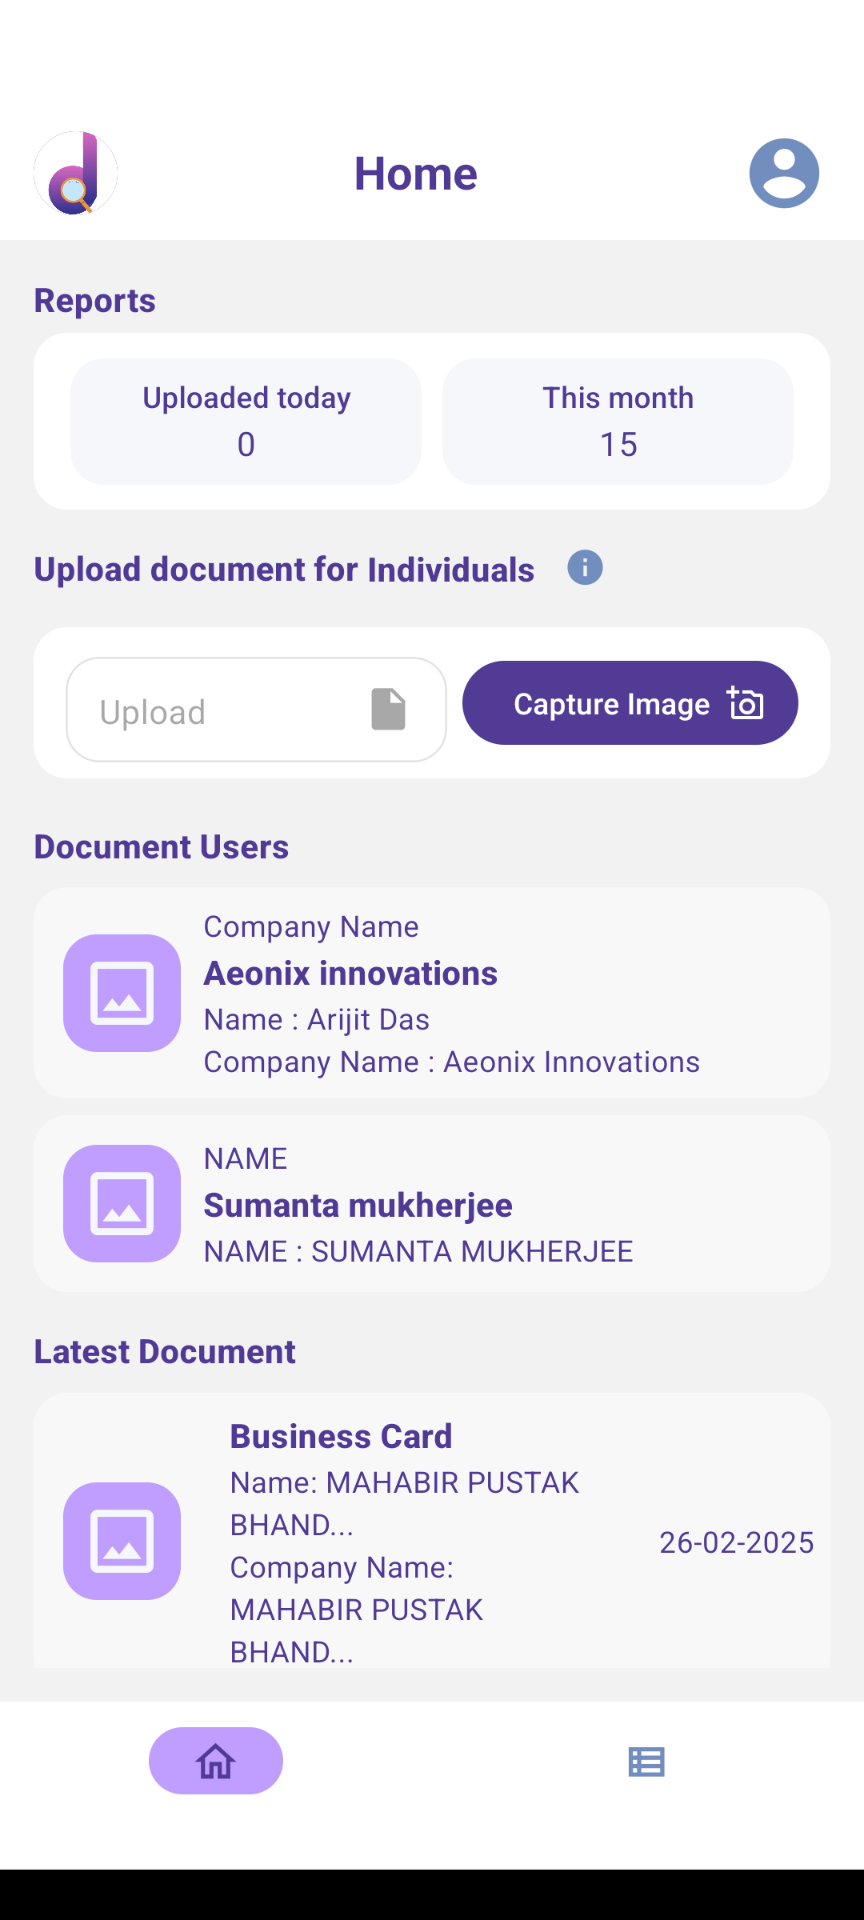Open the user profile icon
The width and height of the screenshot is (864, 1920).
[x=784, y=174]
